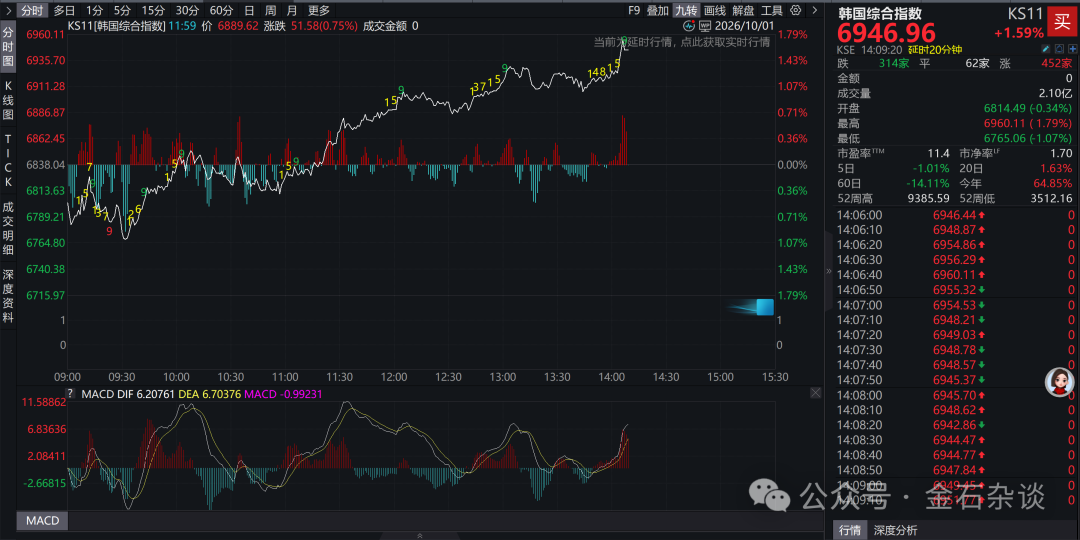This screenshot has width=1080, height=540.
Task: Click the pencil edit icon under the price change
Action: (x=1046, y=50)
